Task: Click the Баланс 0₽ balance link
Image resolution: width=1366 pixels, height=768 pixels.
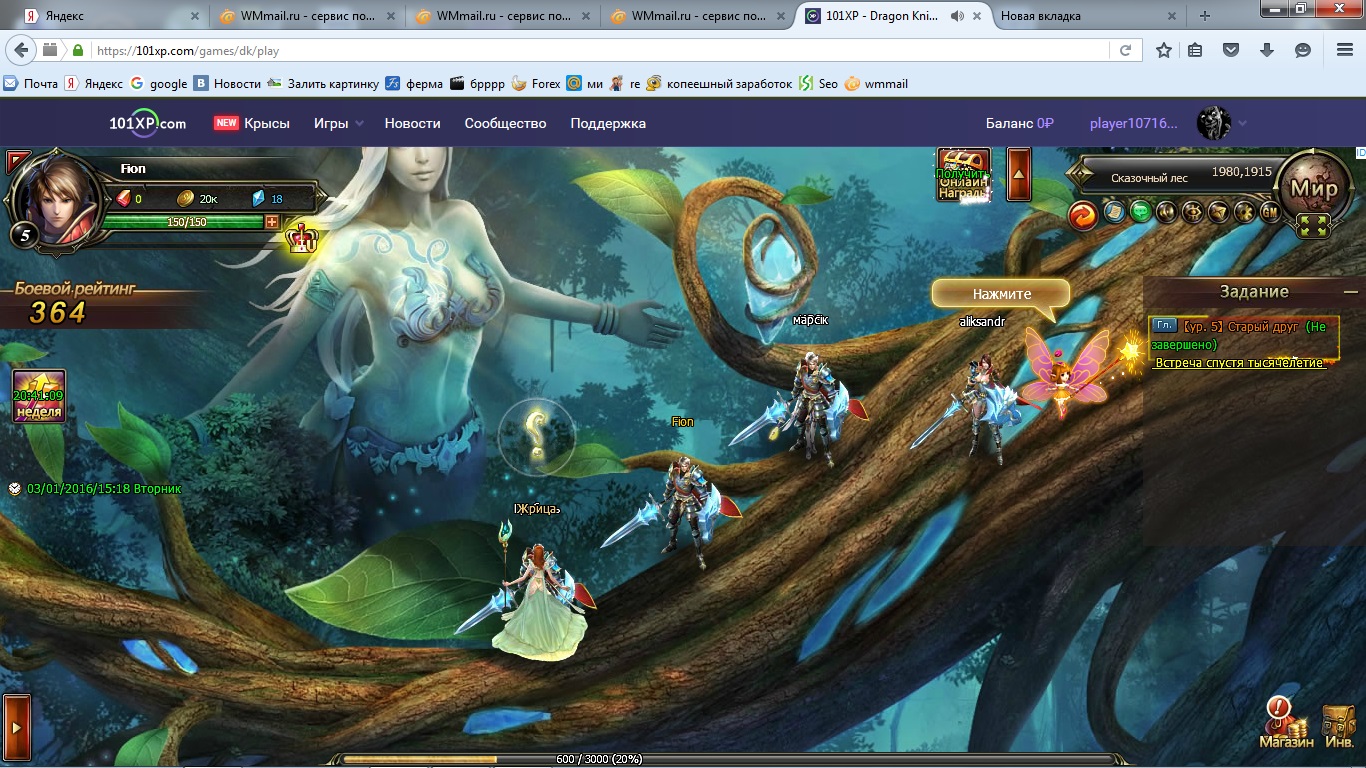Action: coord(1020,123)
